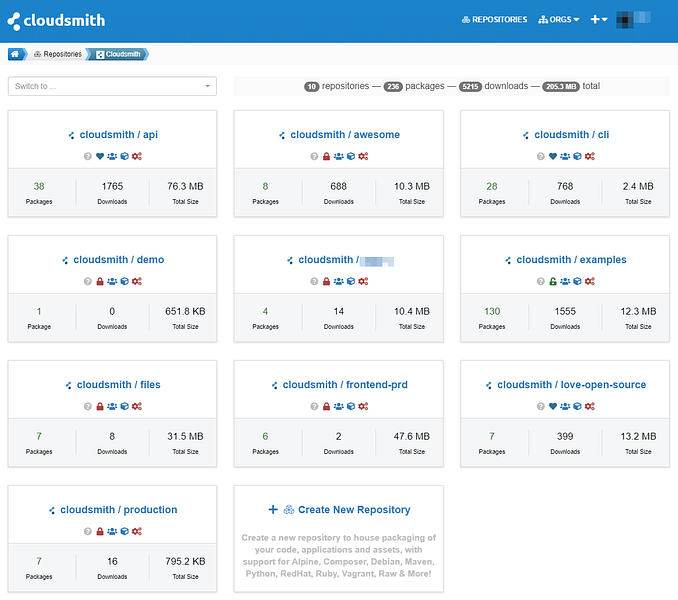Click the red lock under cloudsmith / files

100,406
